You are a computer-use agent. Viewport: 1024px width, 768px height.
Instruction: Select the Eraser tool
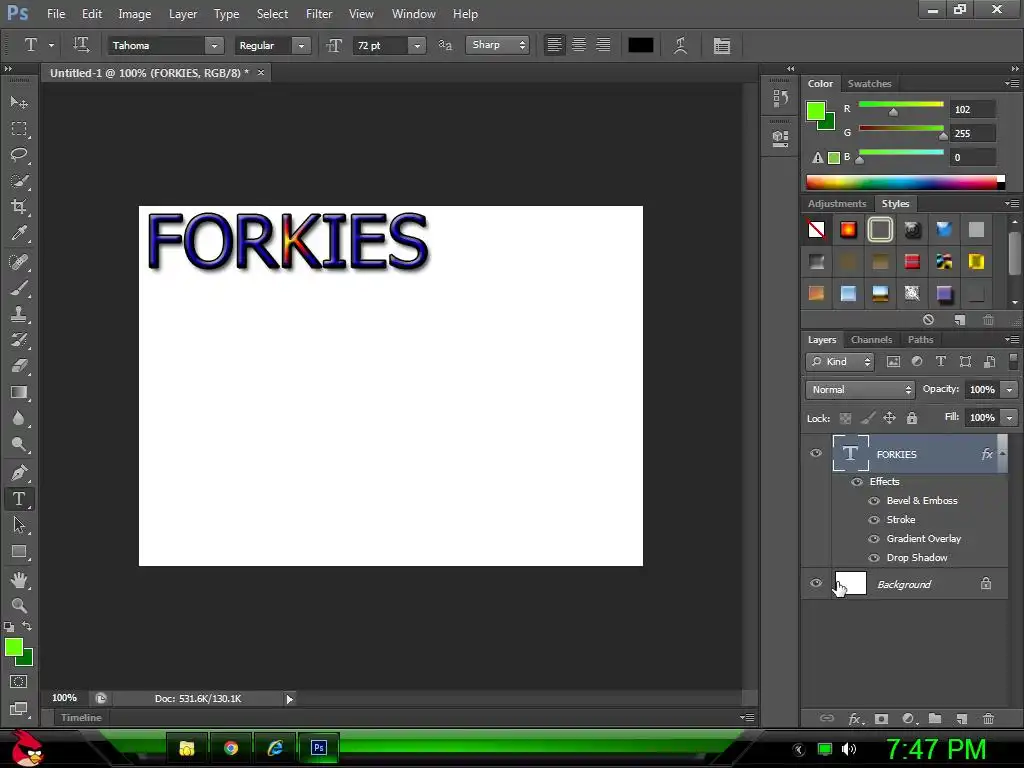(x=19, y=366)
